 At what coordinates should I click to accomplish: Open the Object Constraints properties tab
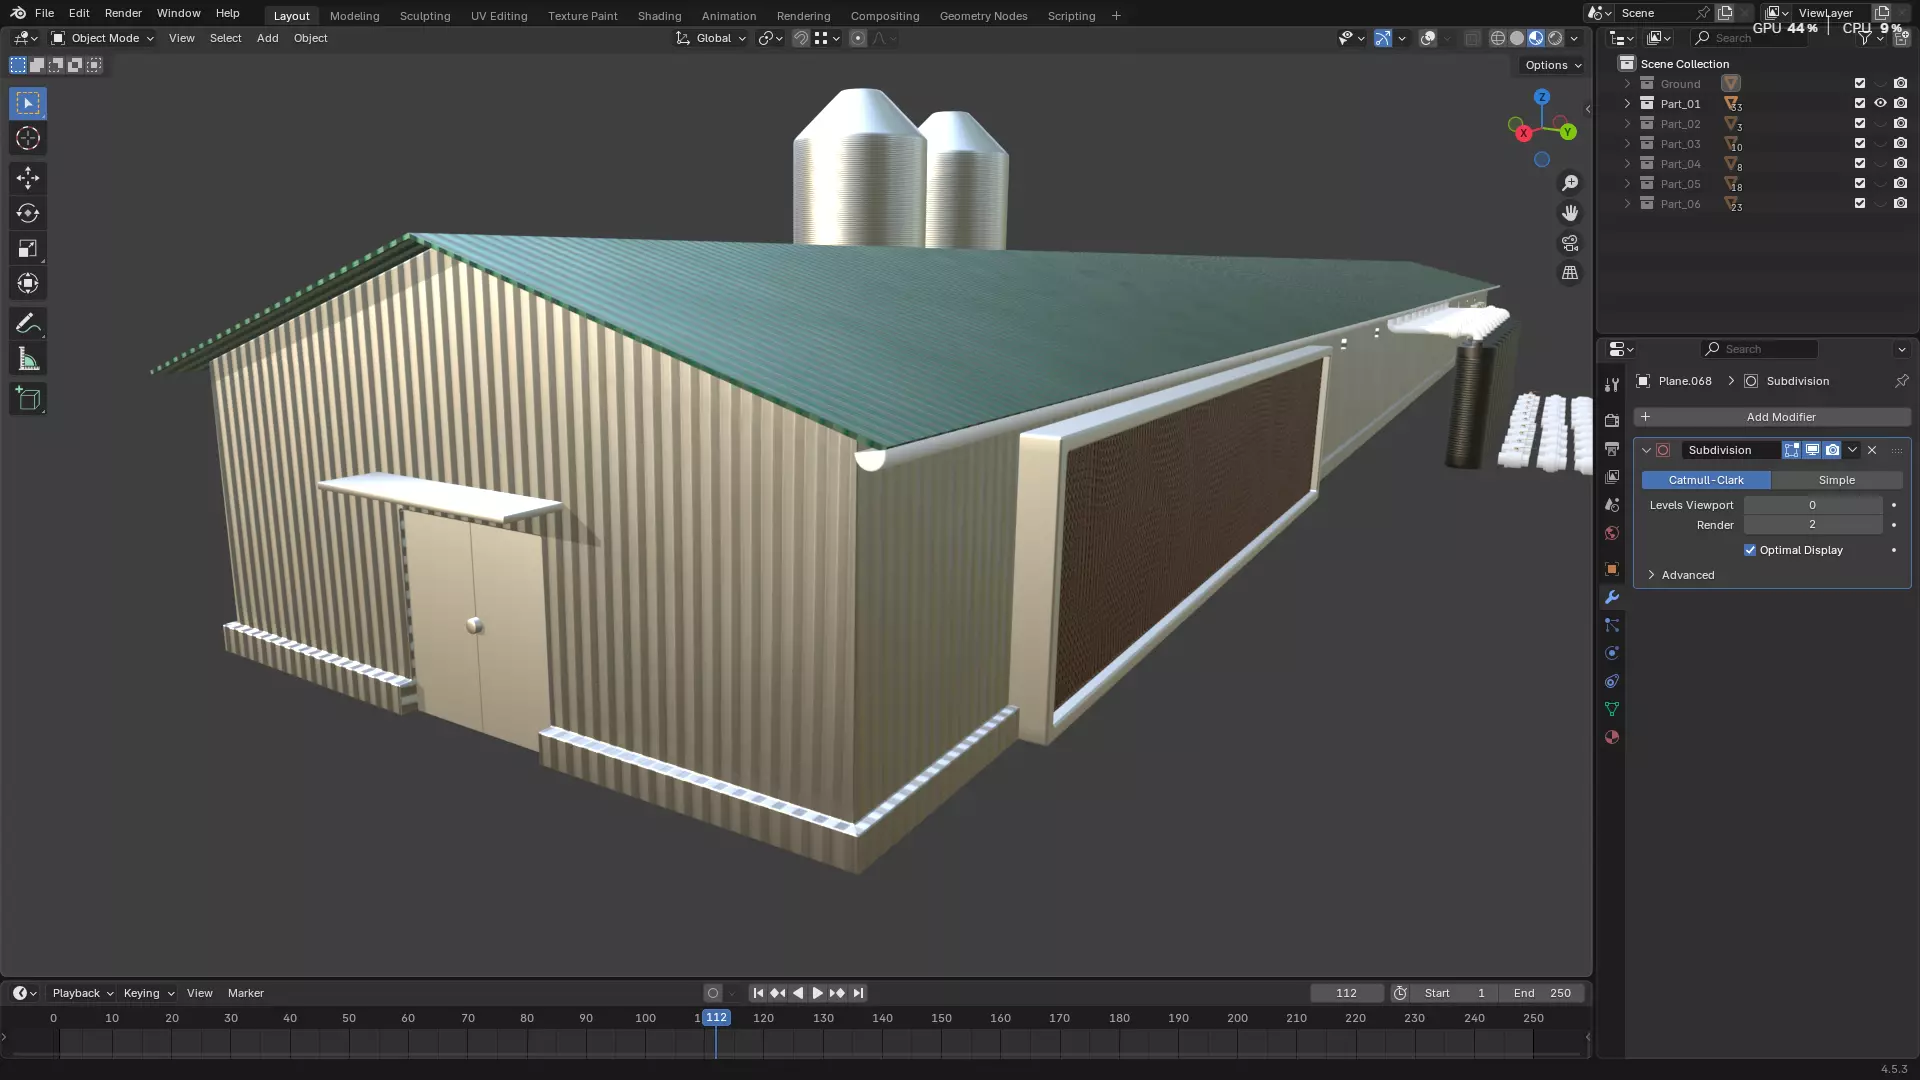click(x=1611, y=681)
